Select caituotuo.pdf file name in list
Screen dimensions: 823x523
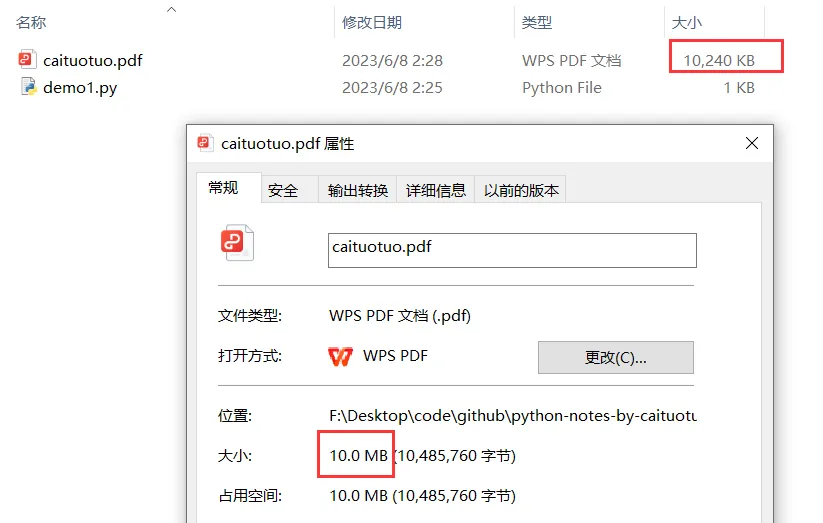(93, 60)
